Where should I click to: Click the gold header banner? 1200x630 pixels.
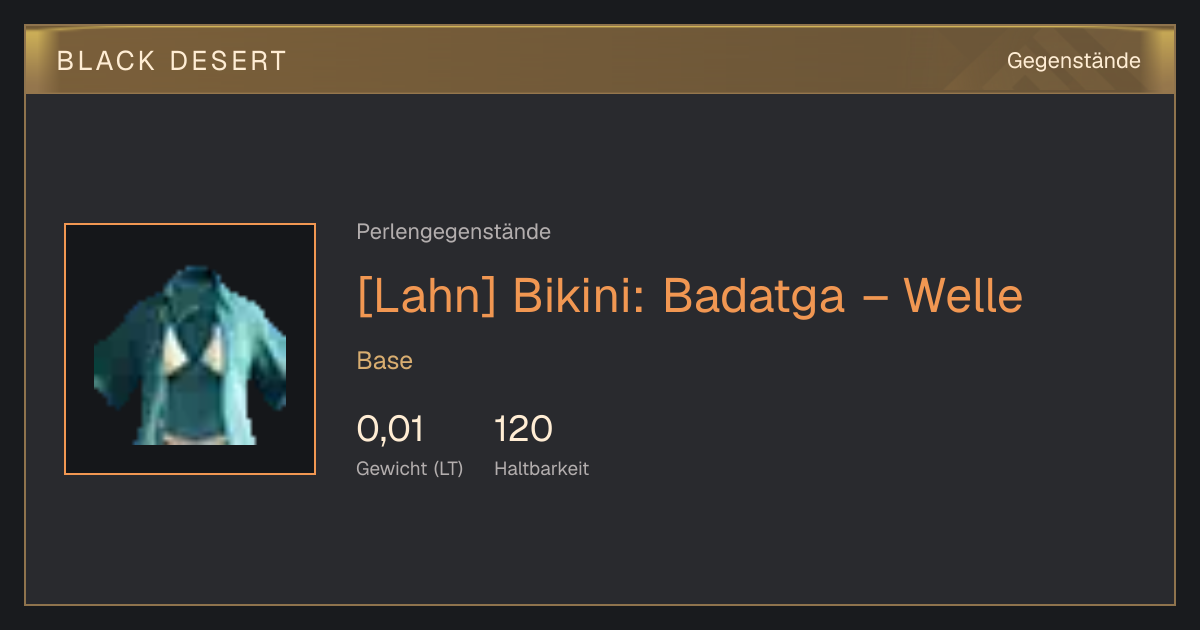pyautogui.click(x=600, y=60)
